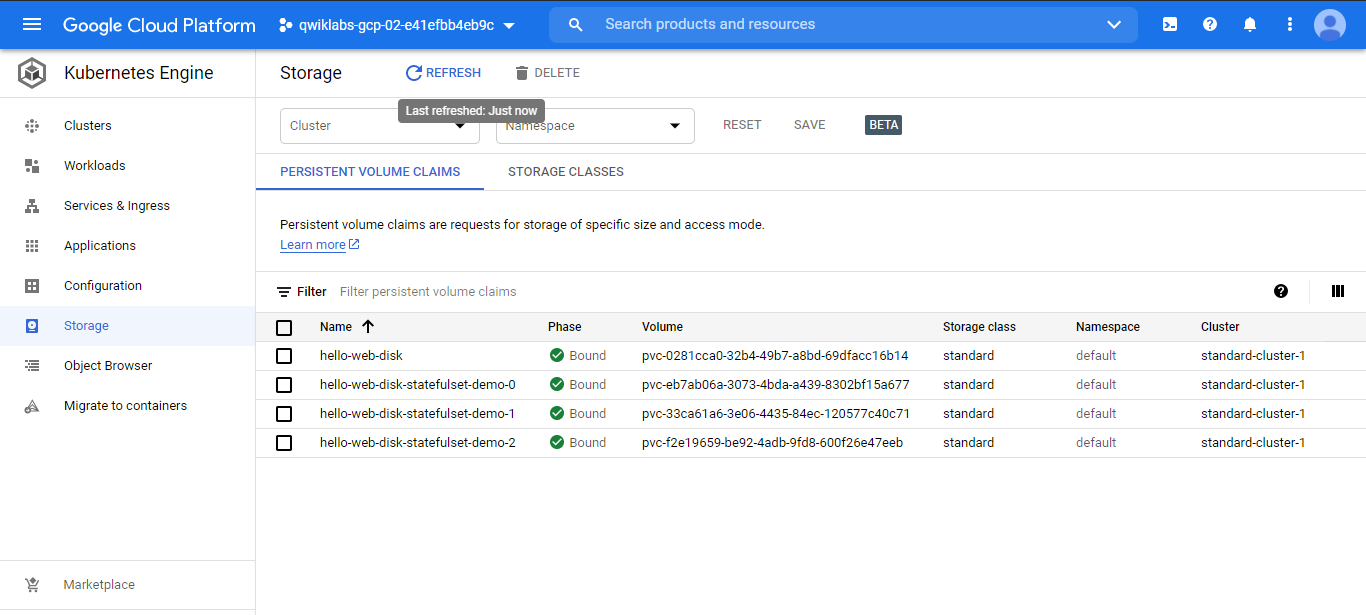Click the filter list icon

(284, 292)
